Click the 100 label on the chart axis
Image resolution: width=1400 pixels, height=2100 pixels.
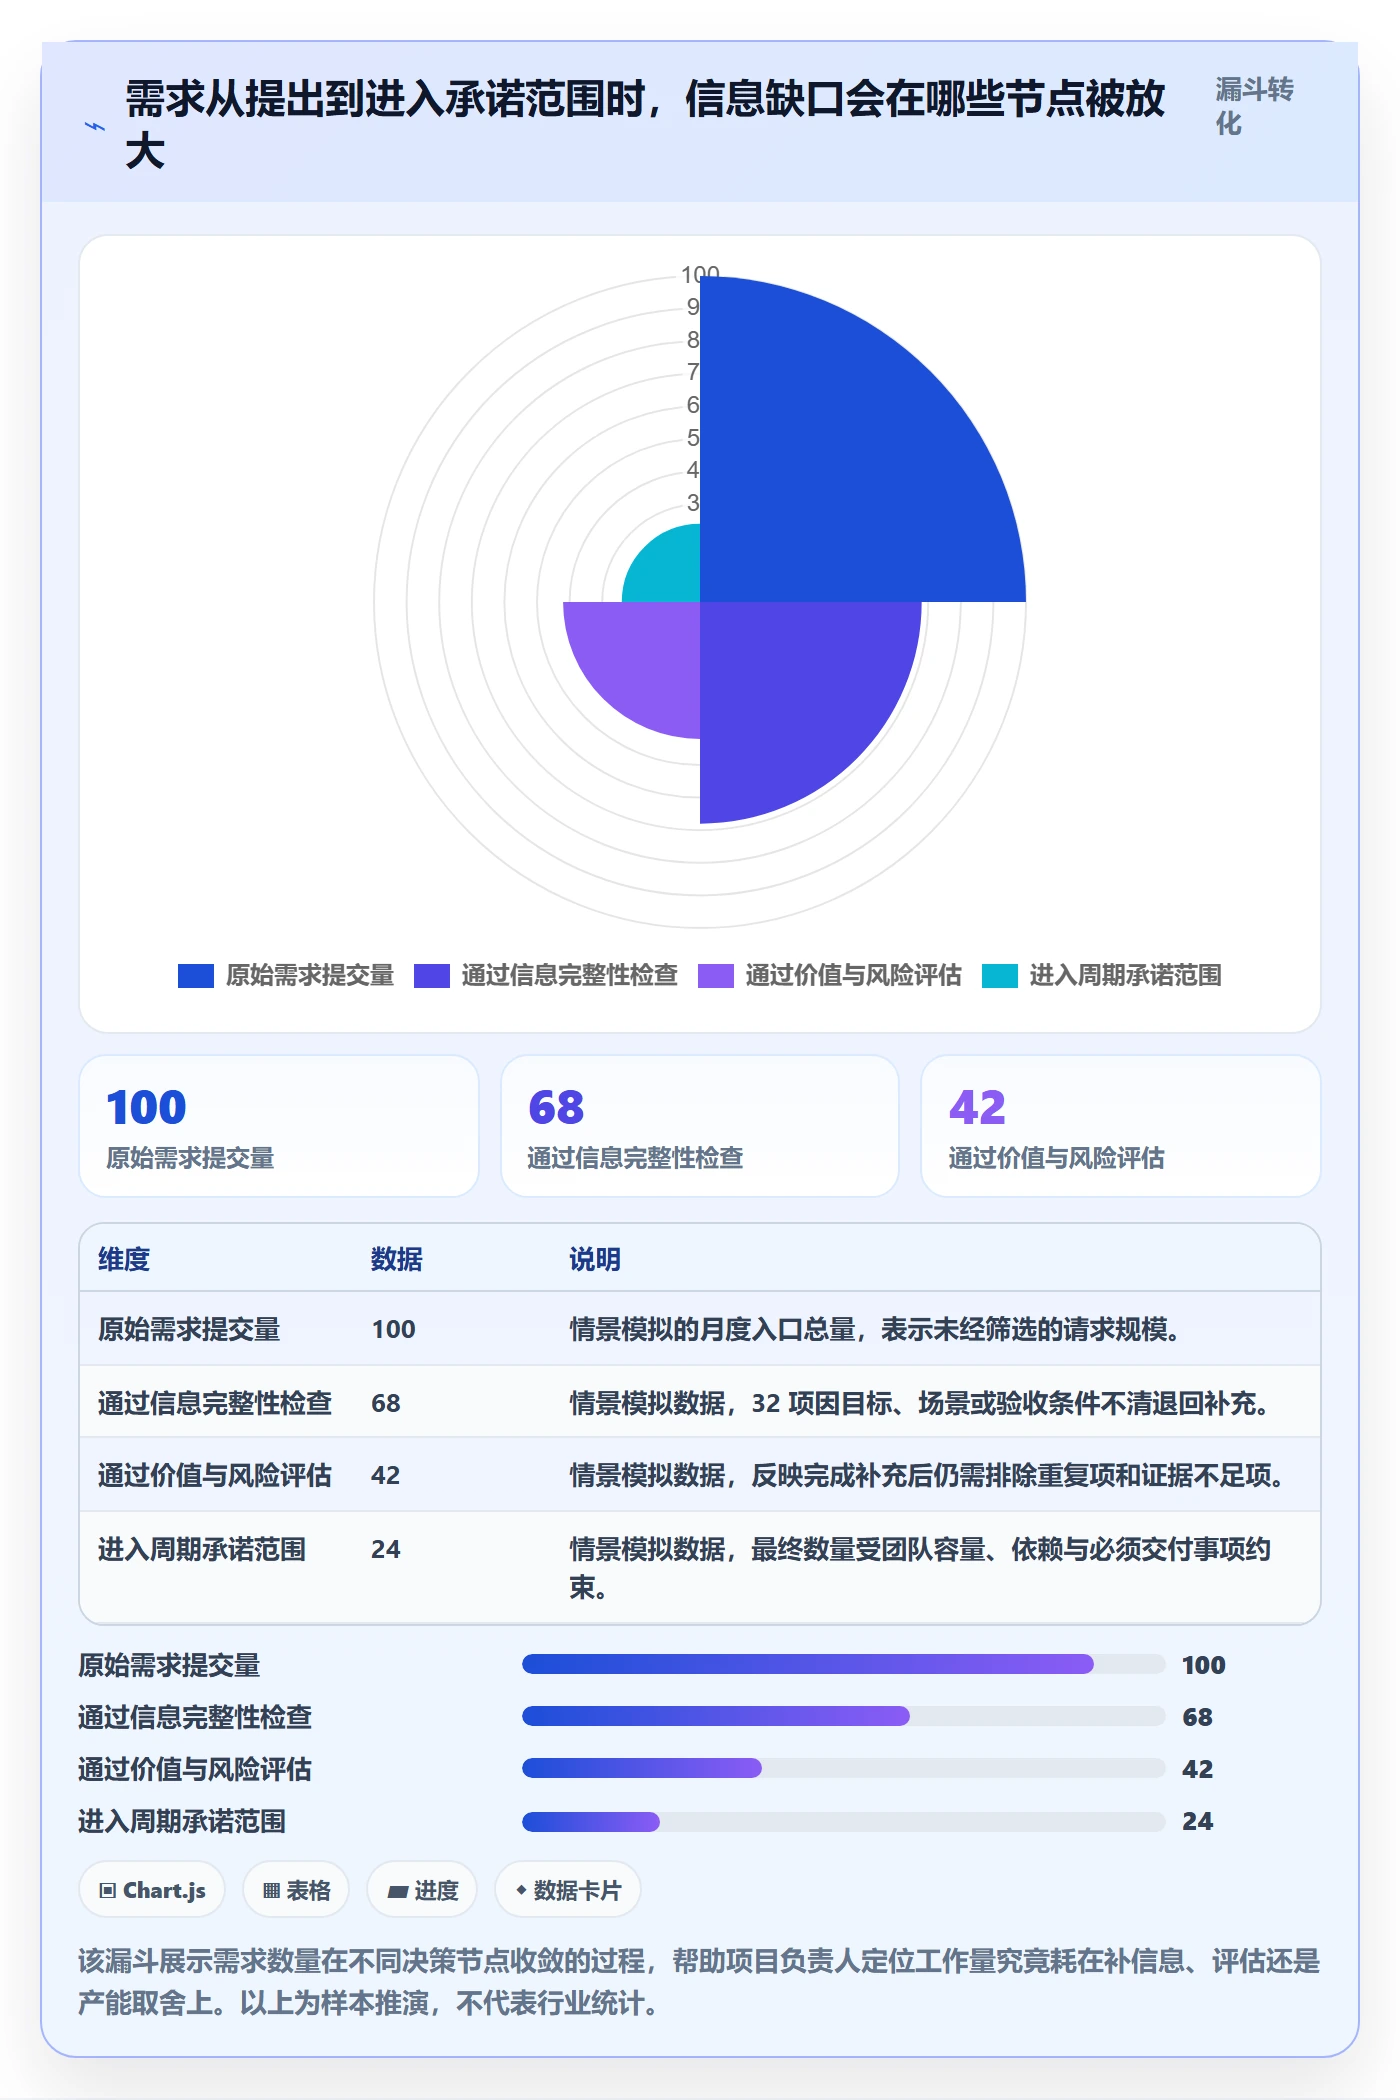click(x=700, y=273)
